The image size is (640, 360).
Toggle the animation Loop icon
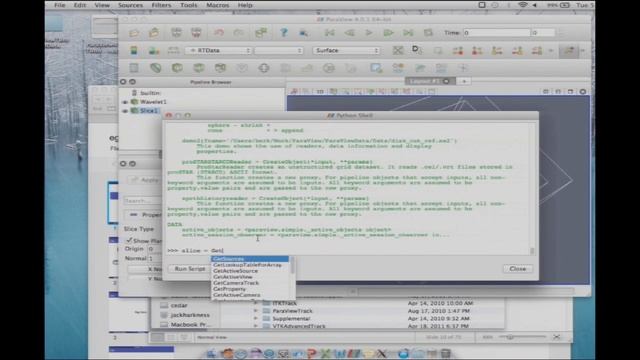pyautogui.click(x=428, y=33)
